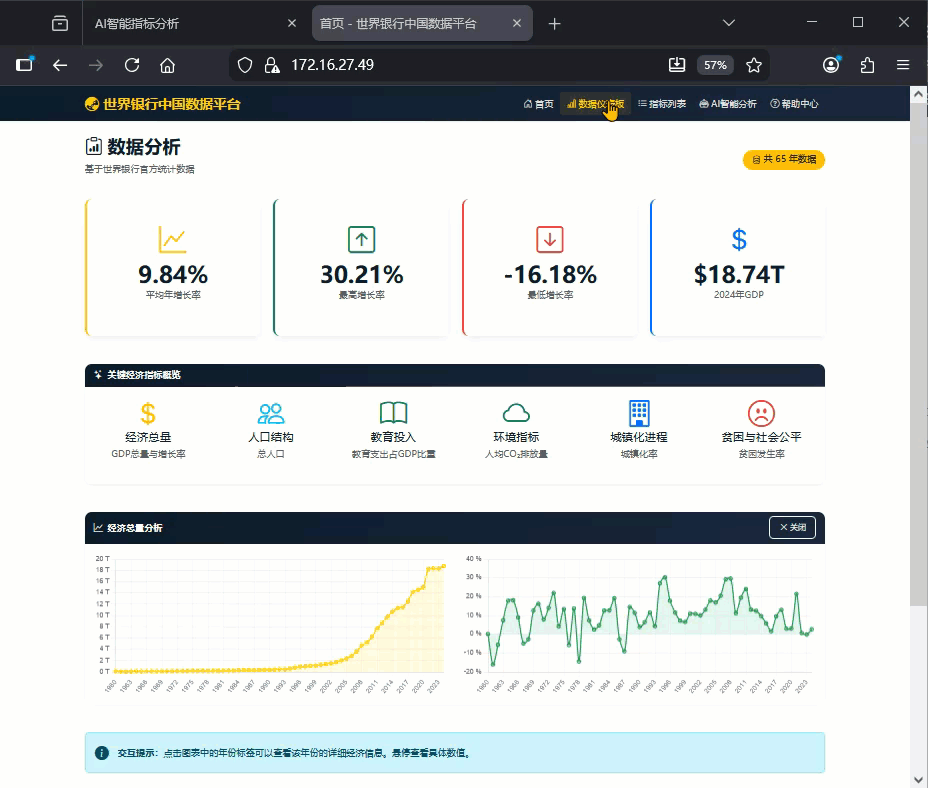The width and height of the screenshot is (928, 788).
Task: Go back with the back arrow
Action: [x=60, y=65]
